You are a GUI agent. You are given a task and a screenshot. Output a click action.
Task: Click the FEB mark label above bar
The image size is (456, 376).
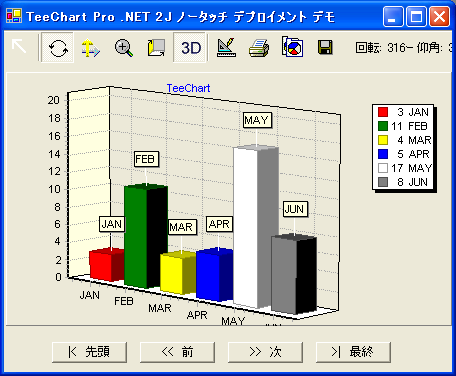(x=146, y=159)
